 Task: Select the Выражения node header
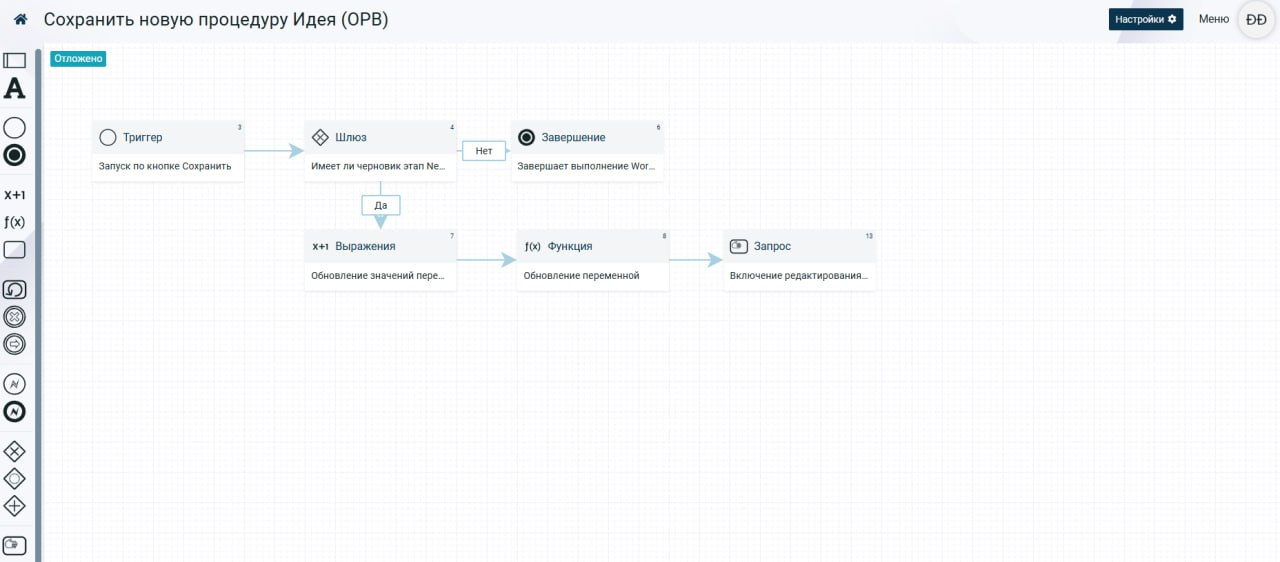click(380, 246)
